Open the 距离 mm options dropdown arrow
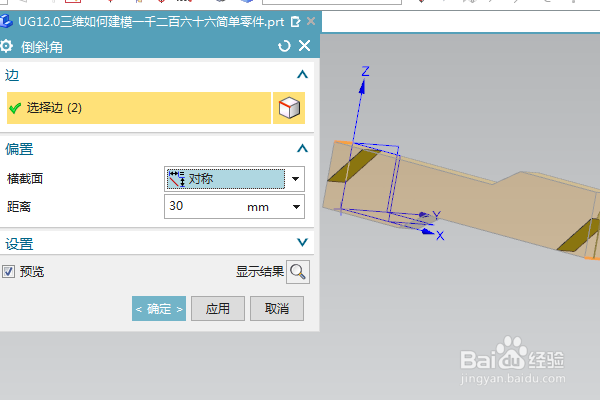The image size is (600, 400). [x=296, y=207]
